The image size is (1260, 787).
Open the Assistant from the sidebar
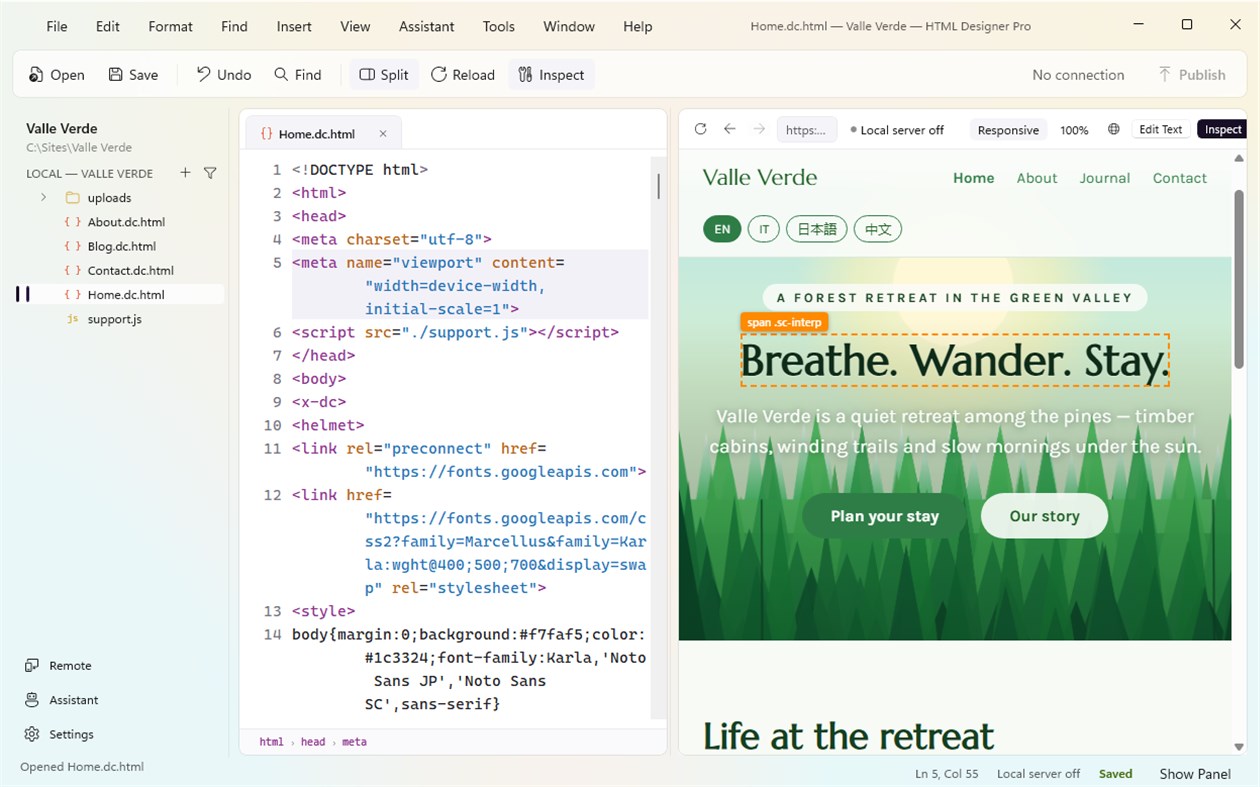[x=62, y=700]
